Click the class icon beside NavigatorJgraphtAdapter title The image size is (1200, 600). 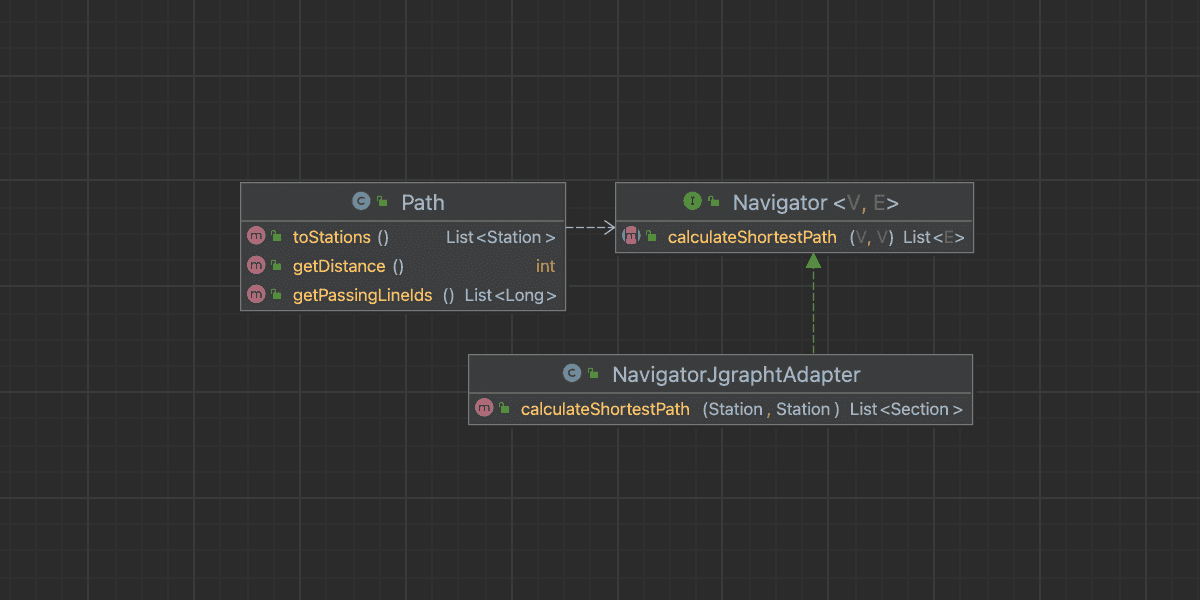(572, 374)
